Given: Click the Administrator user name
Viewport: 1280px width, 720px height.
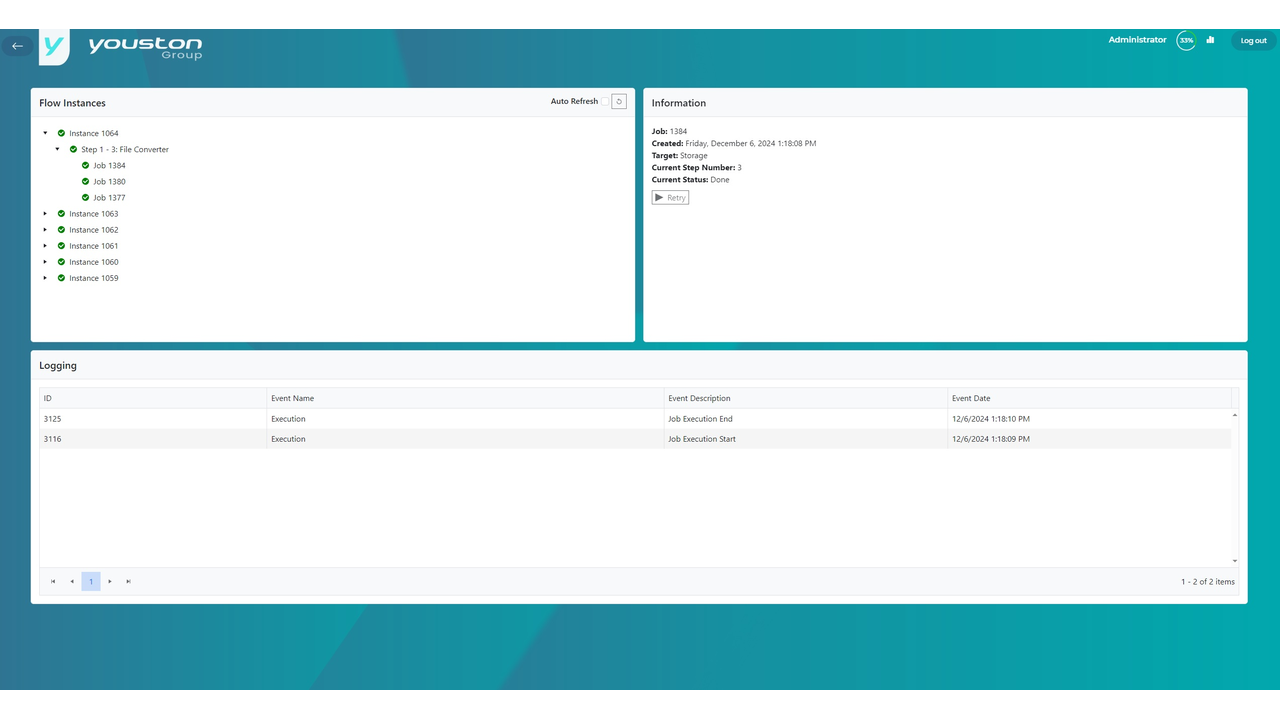Looking at the screenshot, I should coord(1137,40).
